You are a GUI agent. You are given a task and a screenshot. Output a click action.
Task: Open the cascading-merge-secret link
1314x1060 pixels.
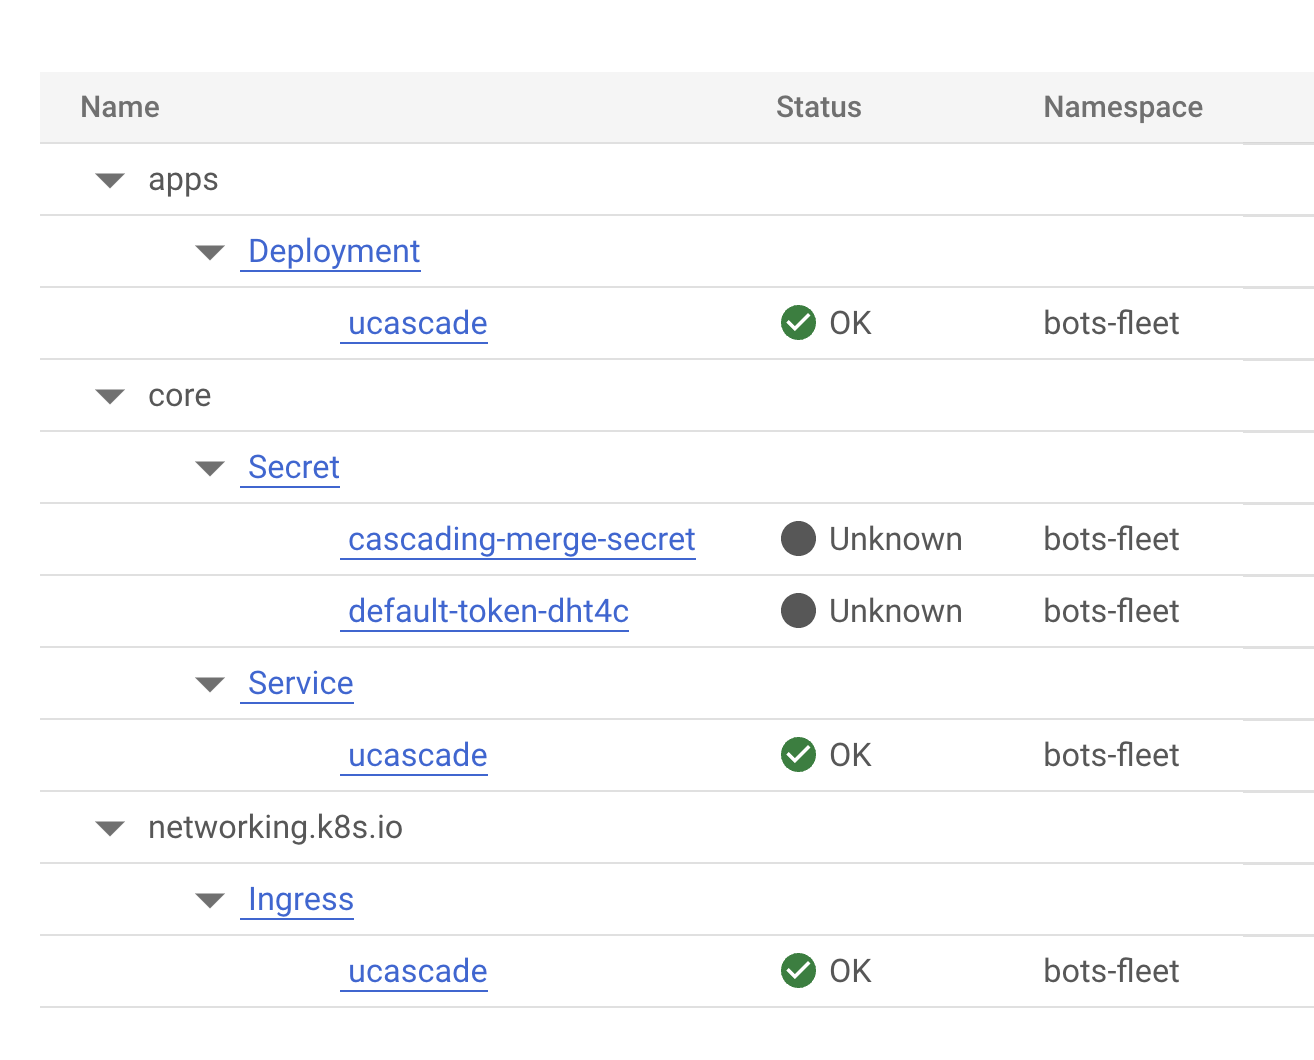[x=520, y=539]
